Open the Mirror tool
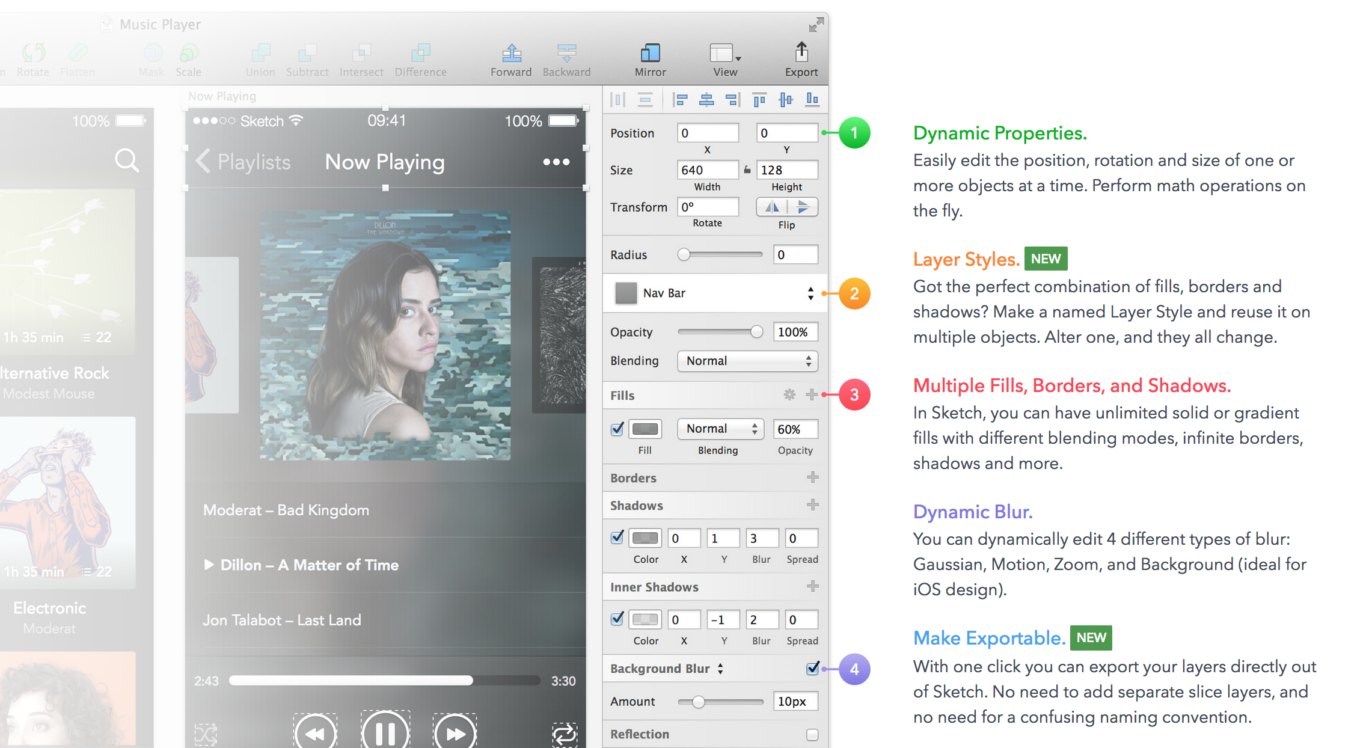This screenshot has height=748, width=1366. (x=650, y=59)
